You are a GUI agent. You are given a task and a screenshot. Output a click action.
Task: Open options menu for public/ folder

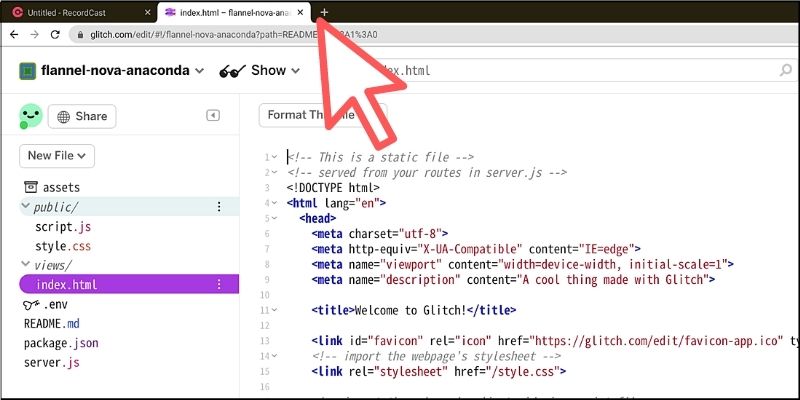[219, 207]
